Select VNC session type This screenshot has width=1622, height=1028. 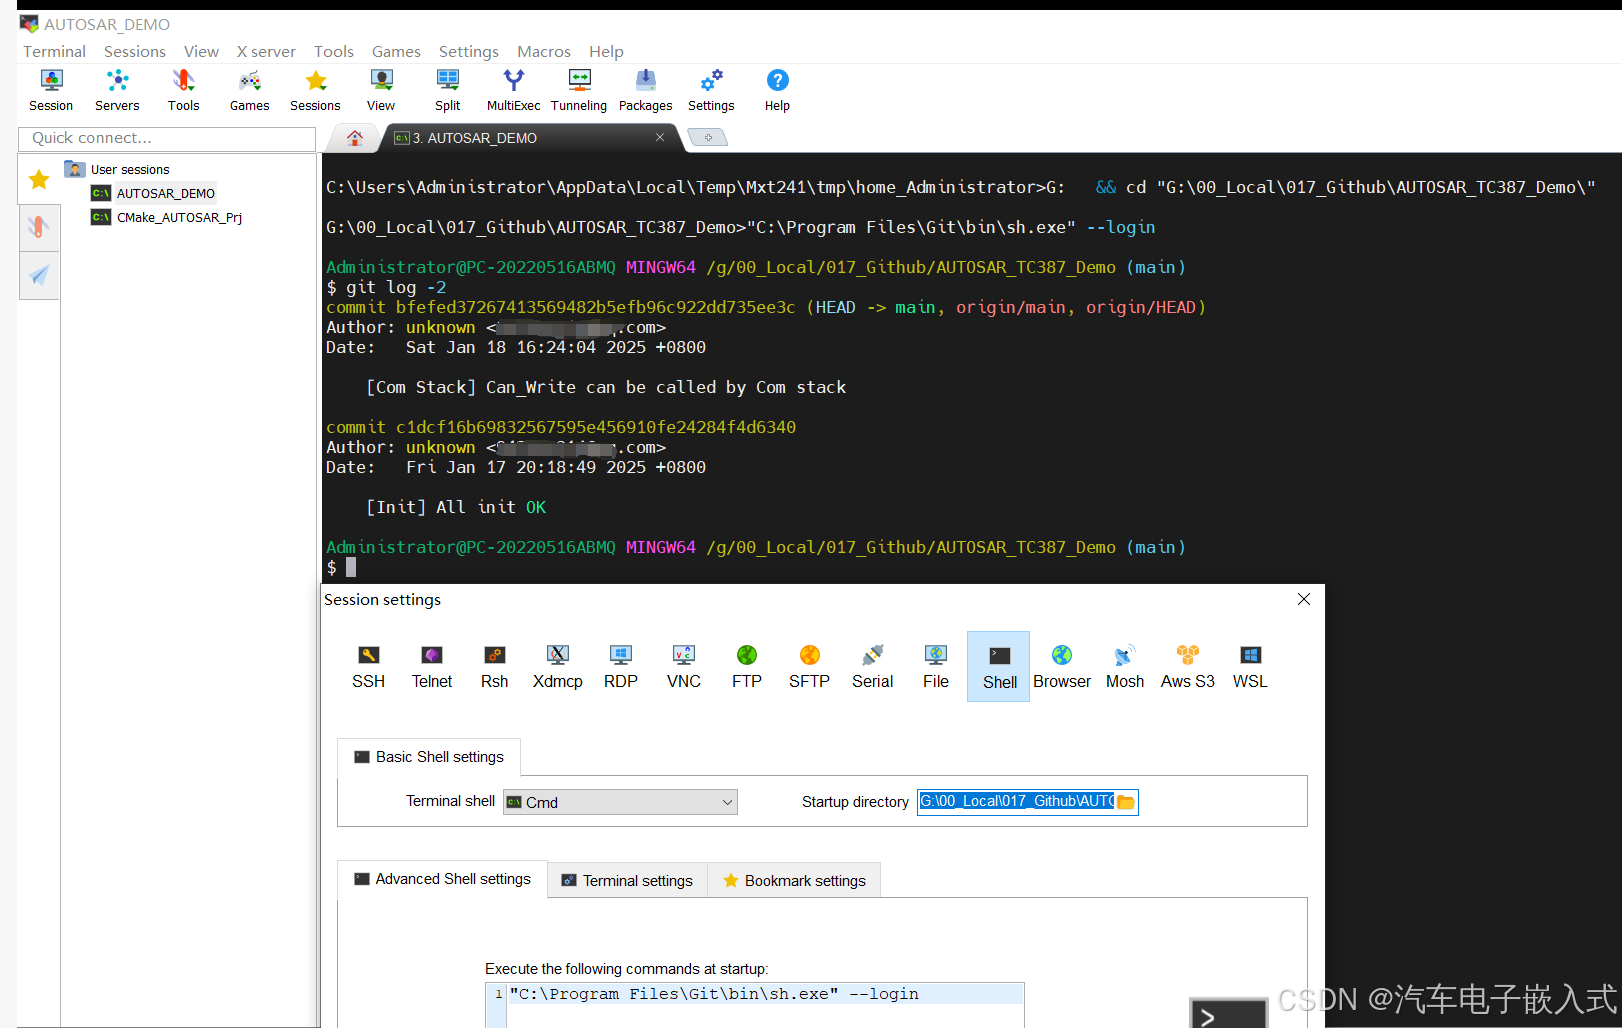684,666
